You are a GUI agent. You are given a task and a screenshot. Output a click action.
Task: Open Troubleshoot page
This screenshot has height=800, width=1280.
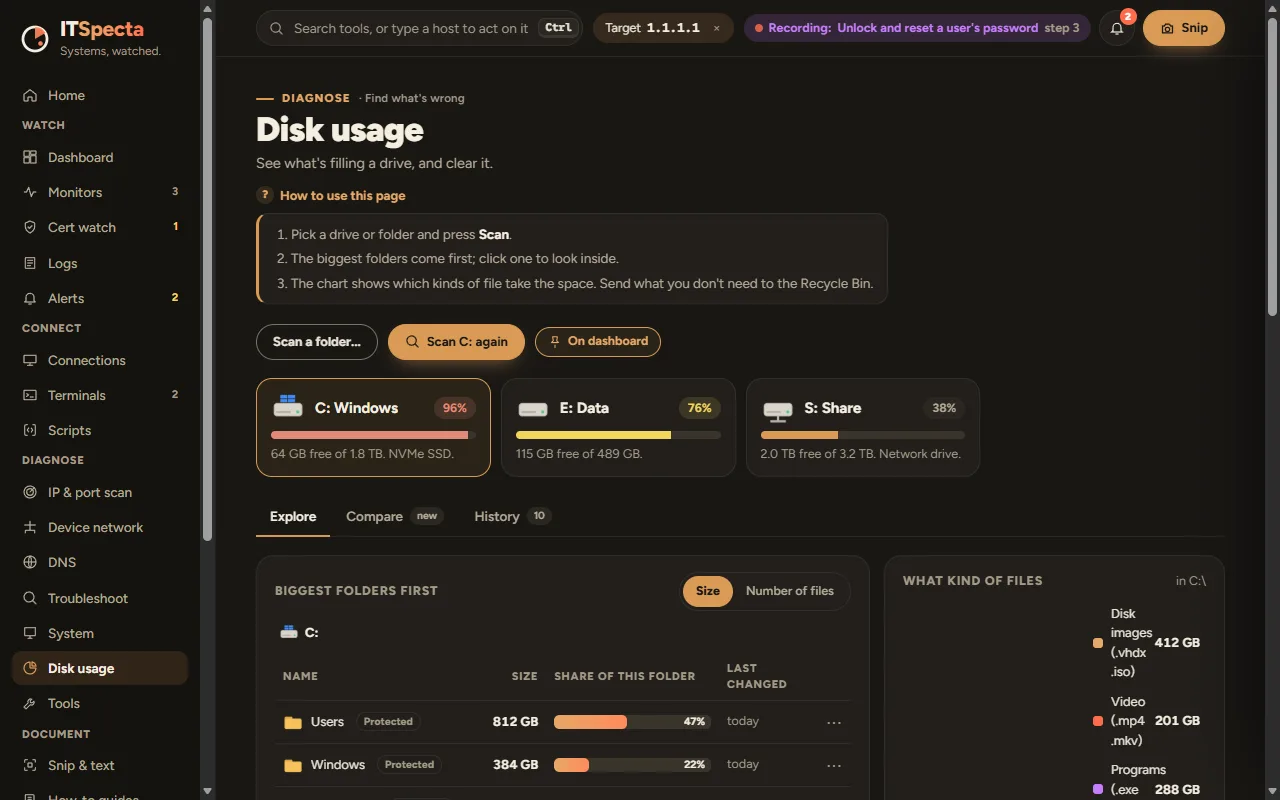[x=100, y=598]
